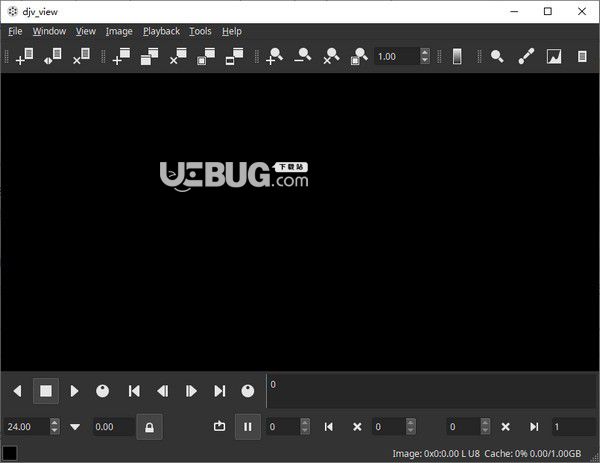Decrement current frame with stepper down arrow
Screen dimensions: 600x463
[305, 431]
